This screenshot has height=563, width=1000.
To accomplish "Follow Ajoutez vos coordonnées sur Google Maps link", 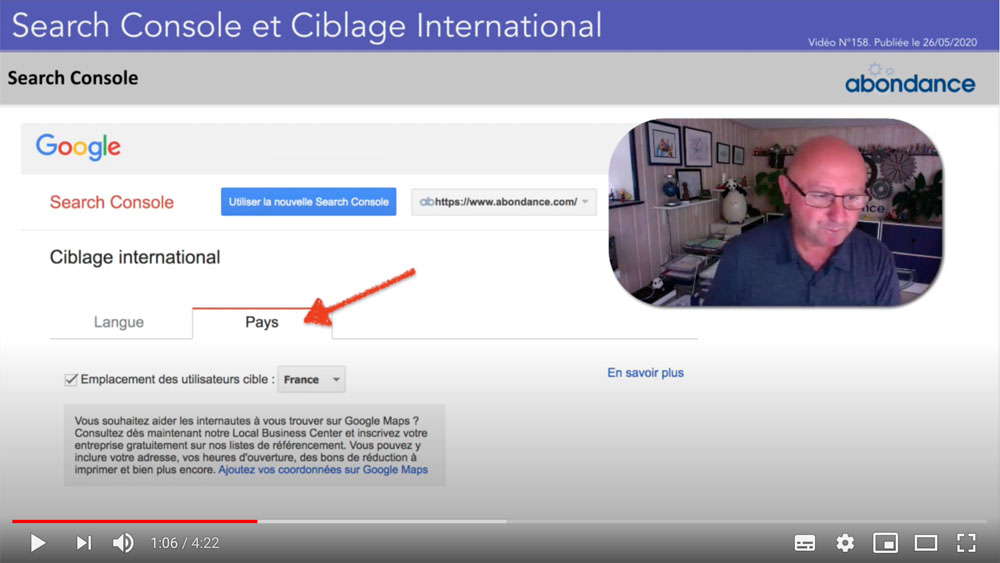I will (x=323, y=469).
